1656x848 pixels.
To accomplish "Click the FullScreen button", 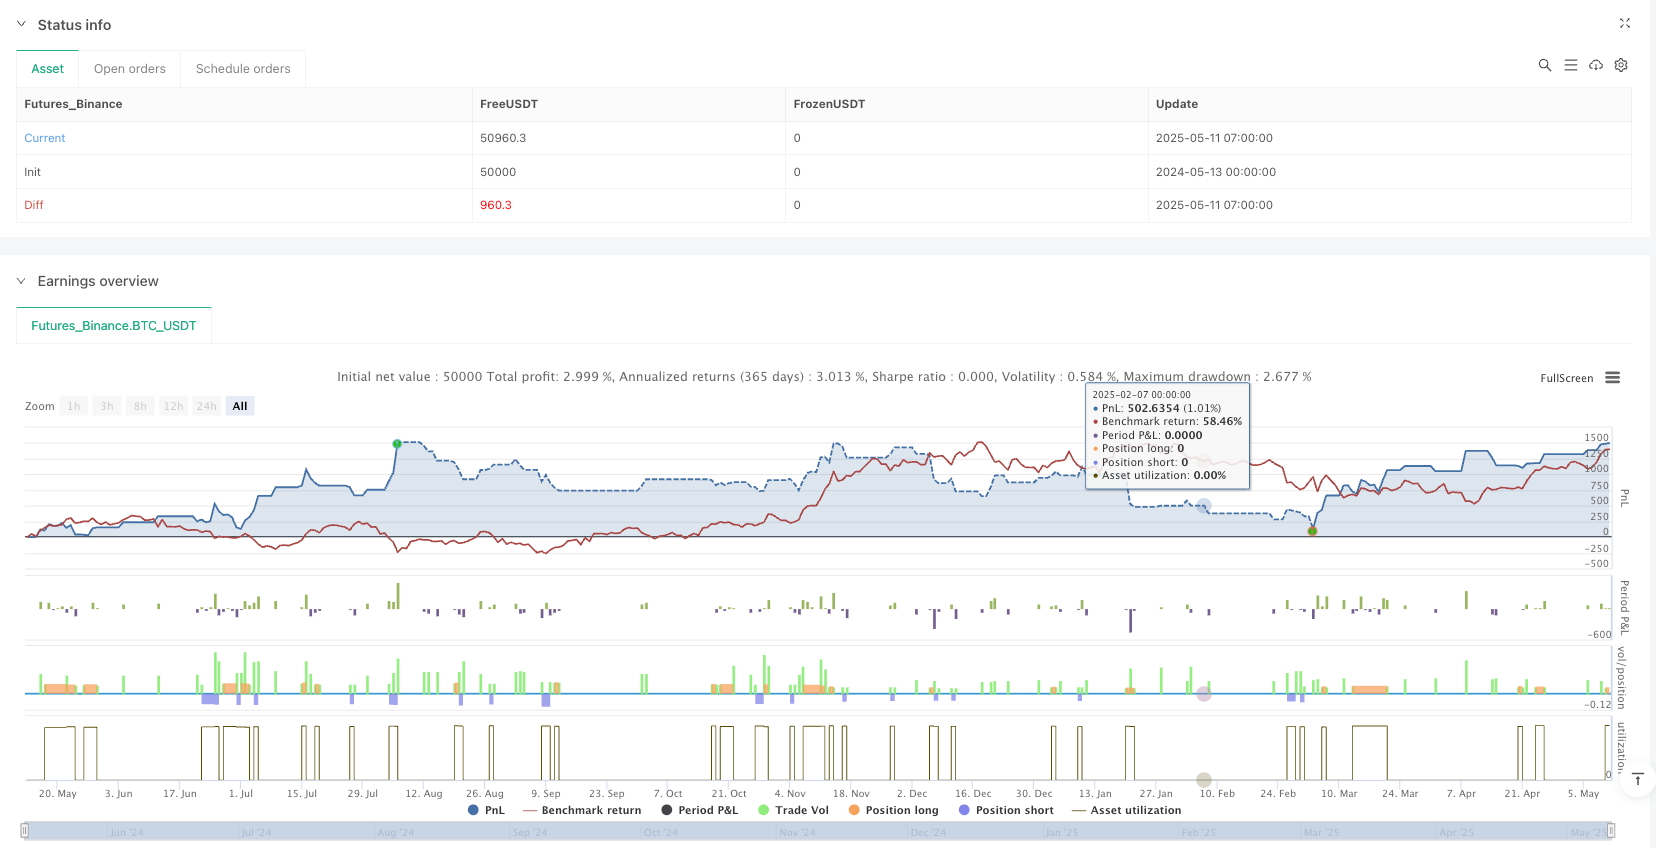I will 1566,378.
